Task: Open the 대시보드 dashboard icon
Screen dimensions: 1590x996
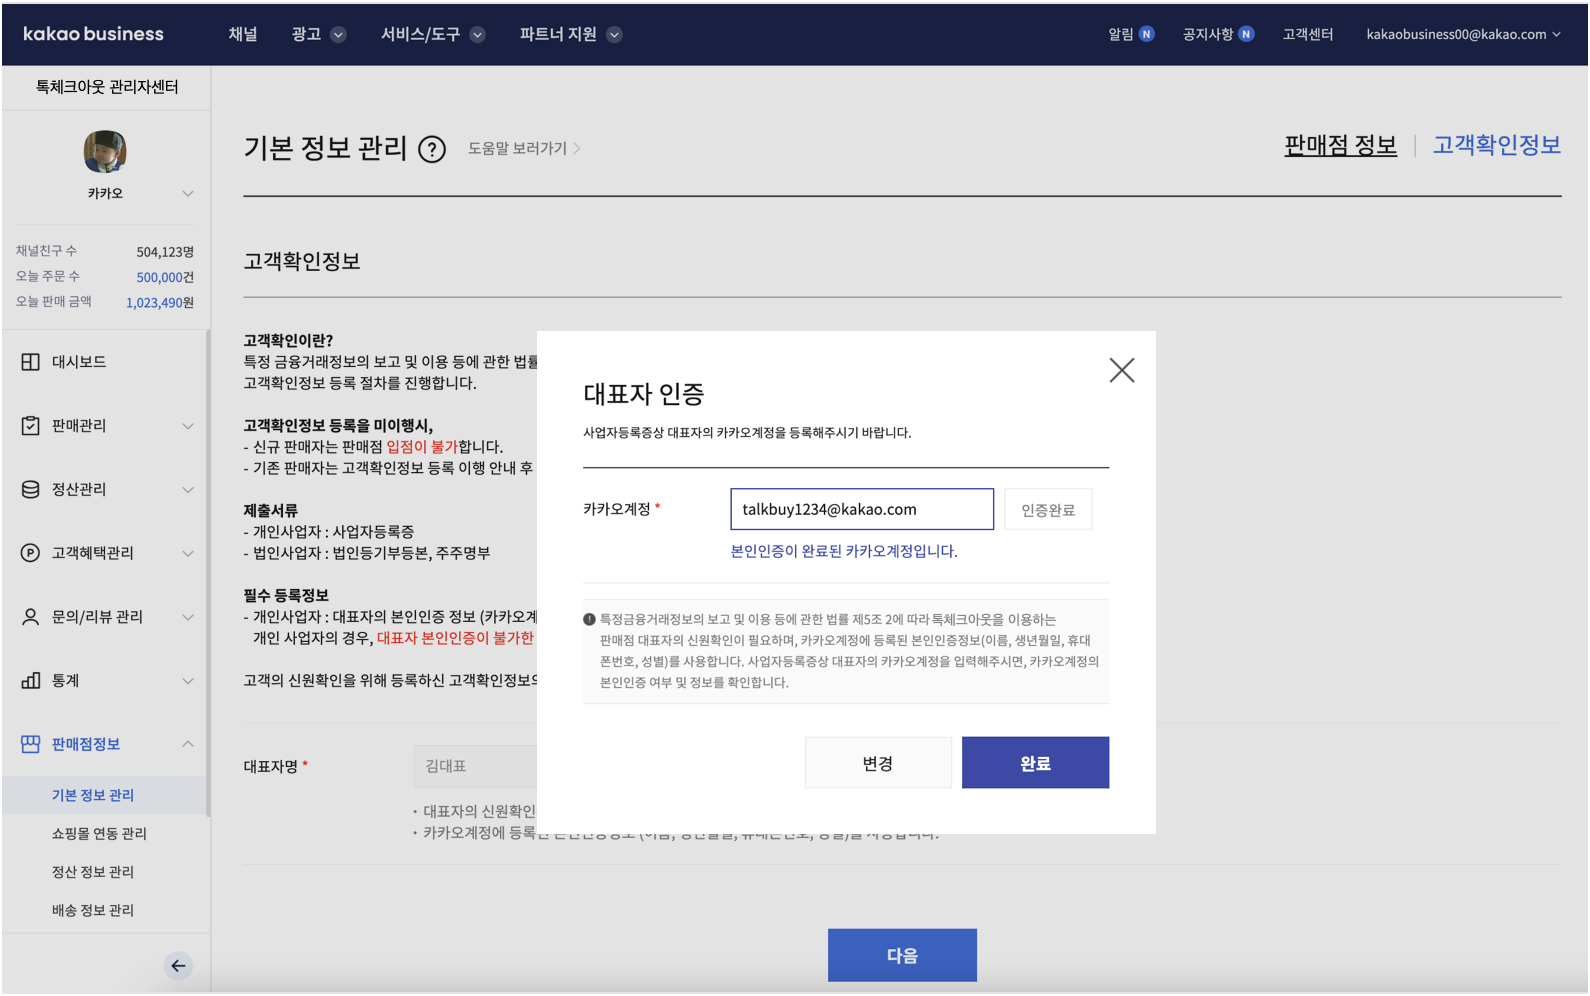Action: [31, 362]
